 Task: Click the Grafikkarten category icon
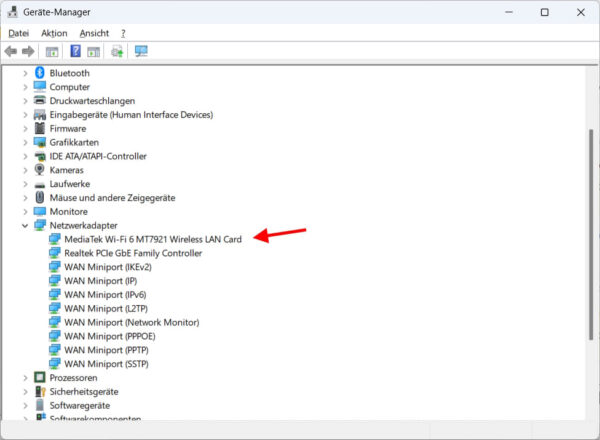pyautogui.click(x=40, y=142)
